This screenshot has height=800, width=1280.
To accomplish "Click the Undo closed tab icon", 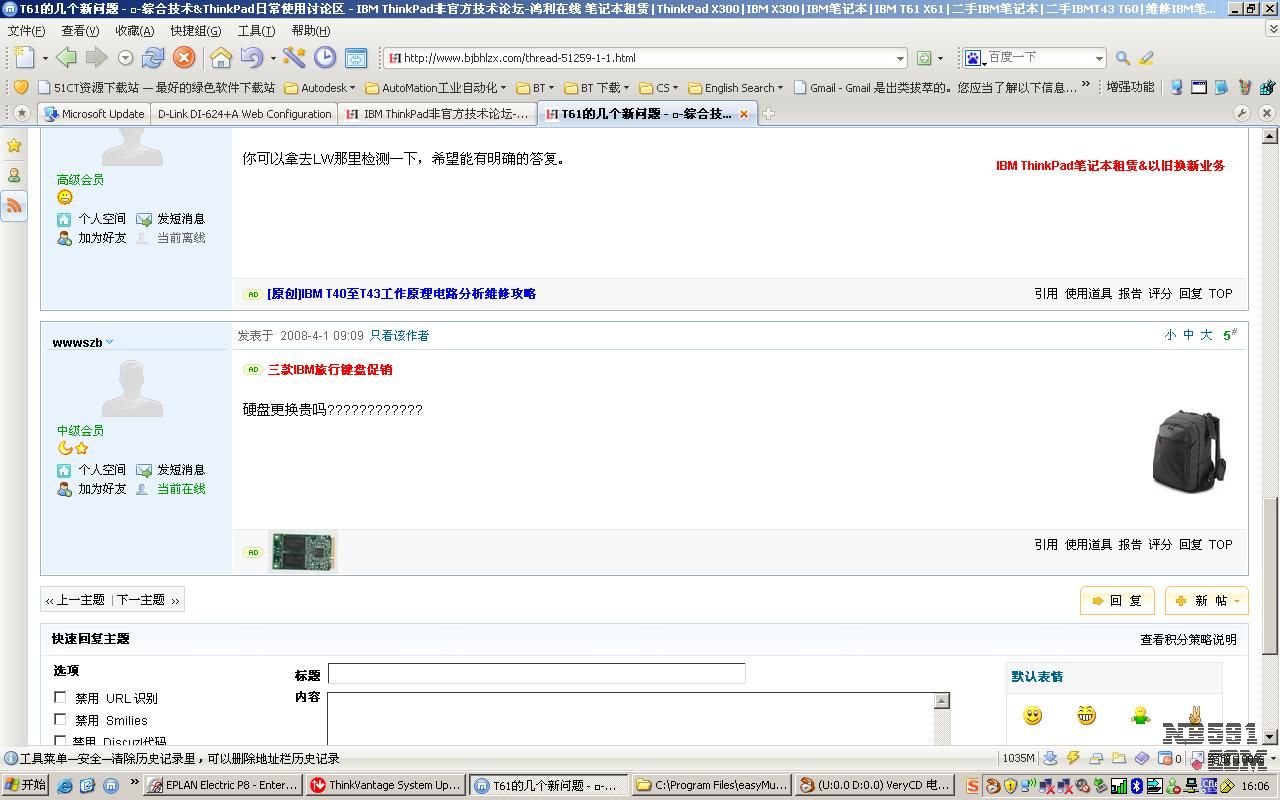I will 251,58.
